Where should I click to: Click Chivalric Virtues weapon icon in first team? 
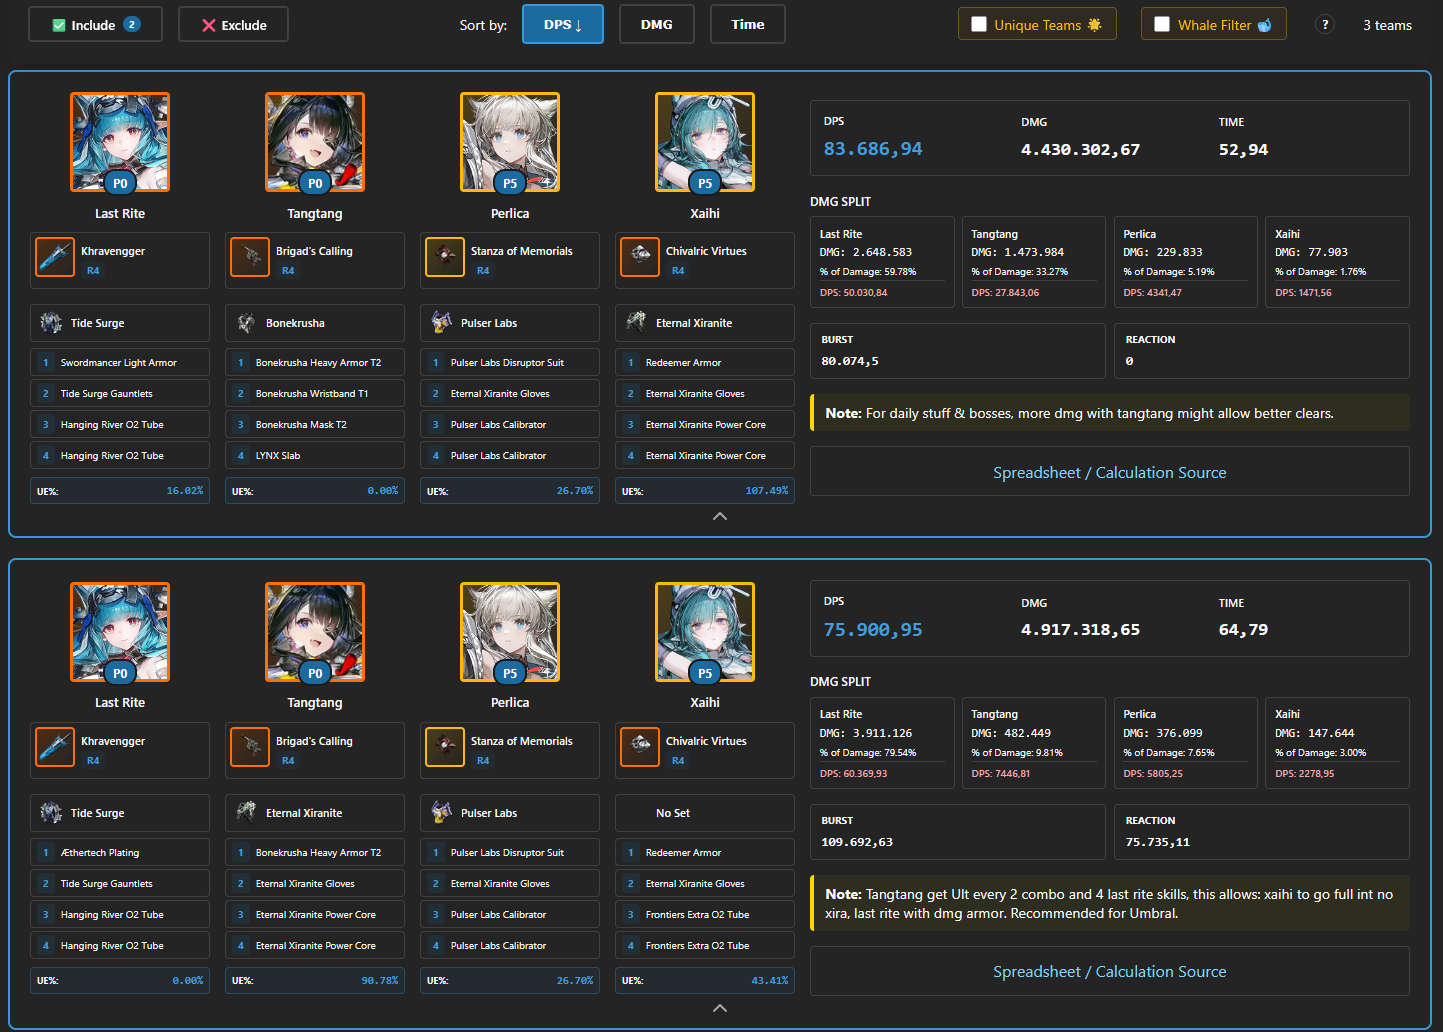pos(640,257)
